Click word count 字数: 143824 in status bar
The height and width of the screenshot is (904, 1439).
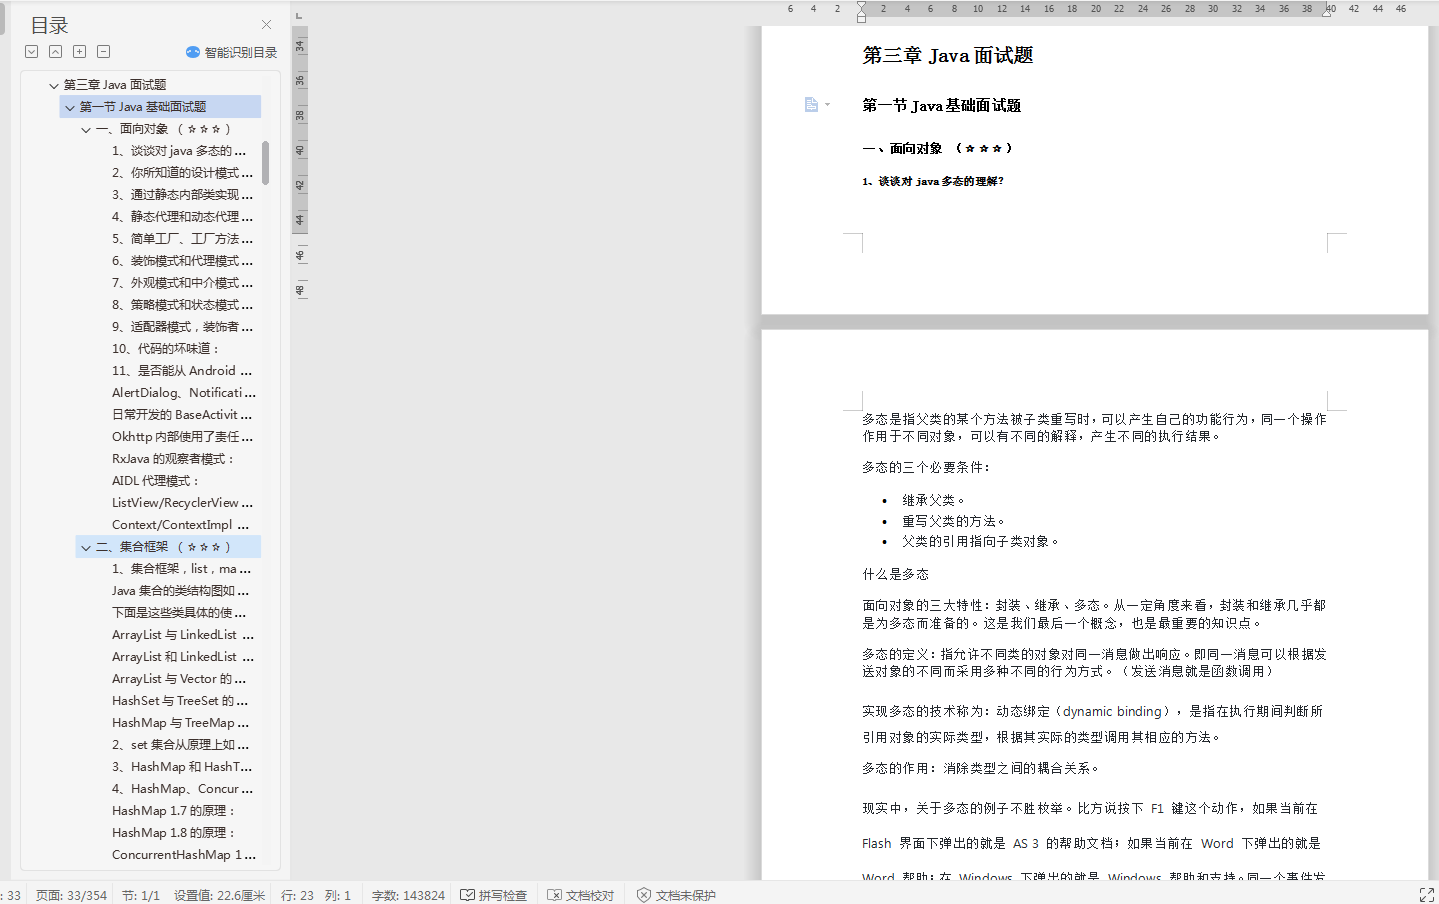[408, 895]
